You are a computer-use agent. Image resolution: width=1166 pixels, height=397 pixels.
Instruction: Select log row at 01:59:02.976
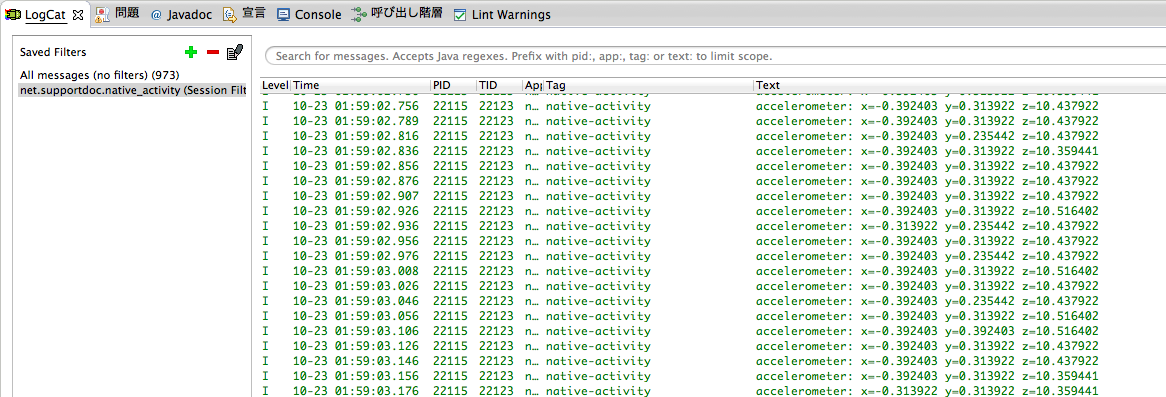(x=713, y=256)
